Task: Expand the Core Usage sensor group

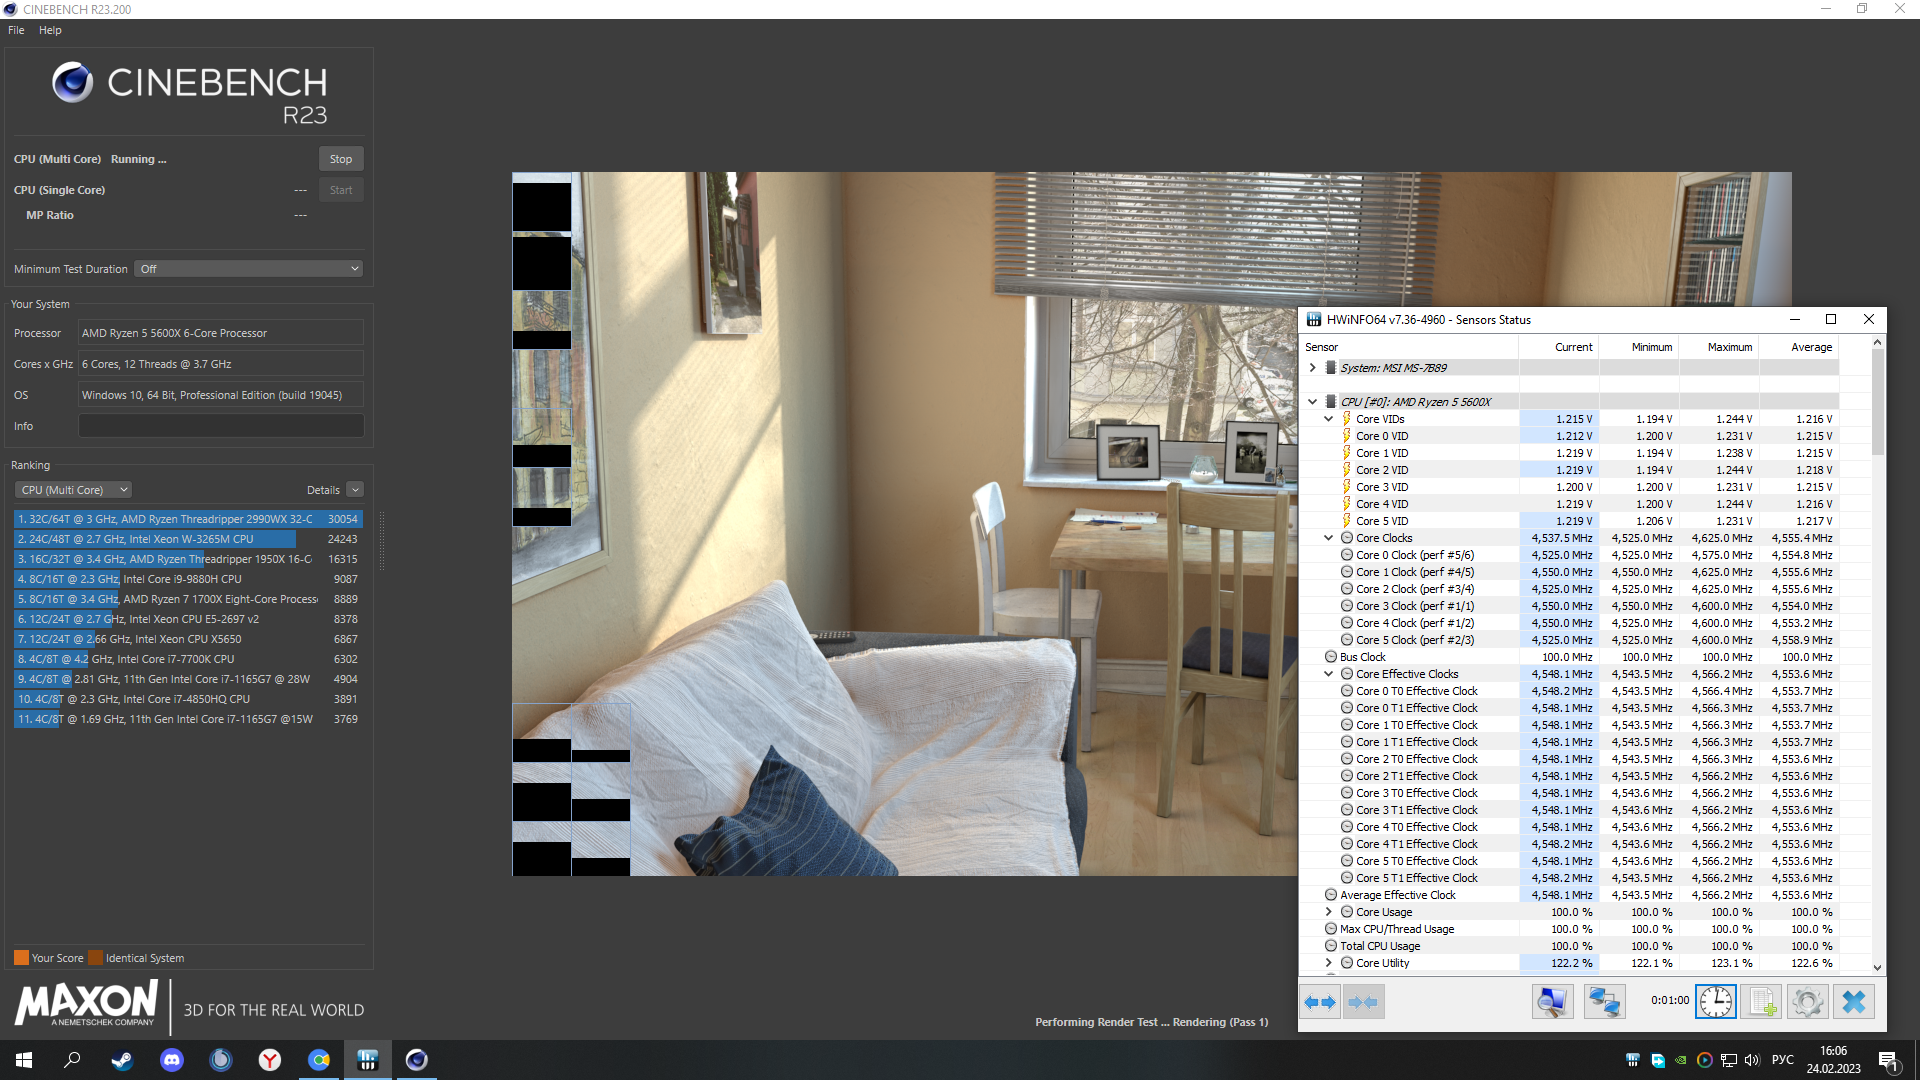Action: [1328, 912]
